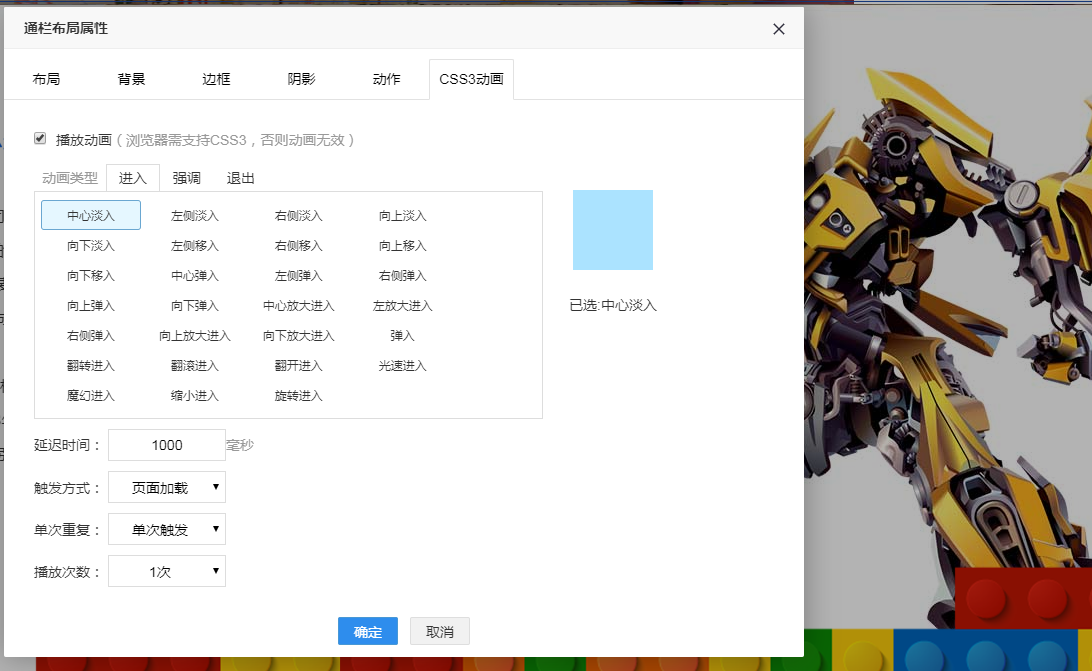Choose the 魔幻进入 animation effect
This screenshot has height=671, width=1092.
91,396
